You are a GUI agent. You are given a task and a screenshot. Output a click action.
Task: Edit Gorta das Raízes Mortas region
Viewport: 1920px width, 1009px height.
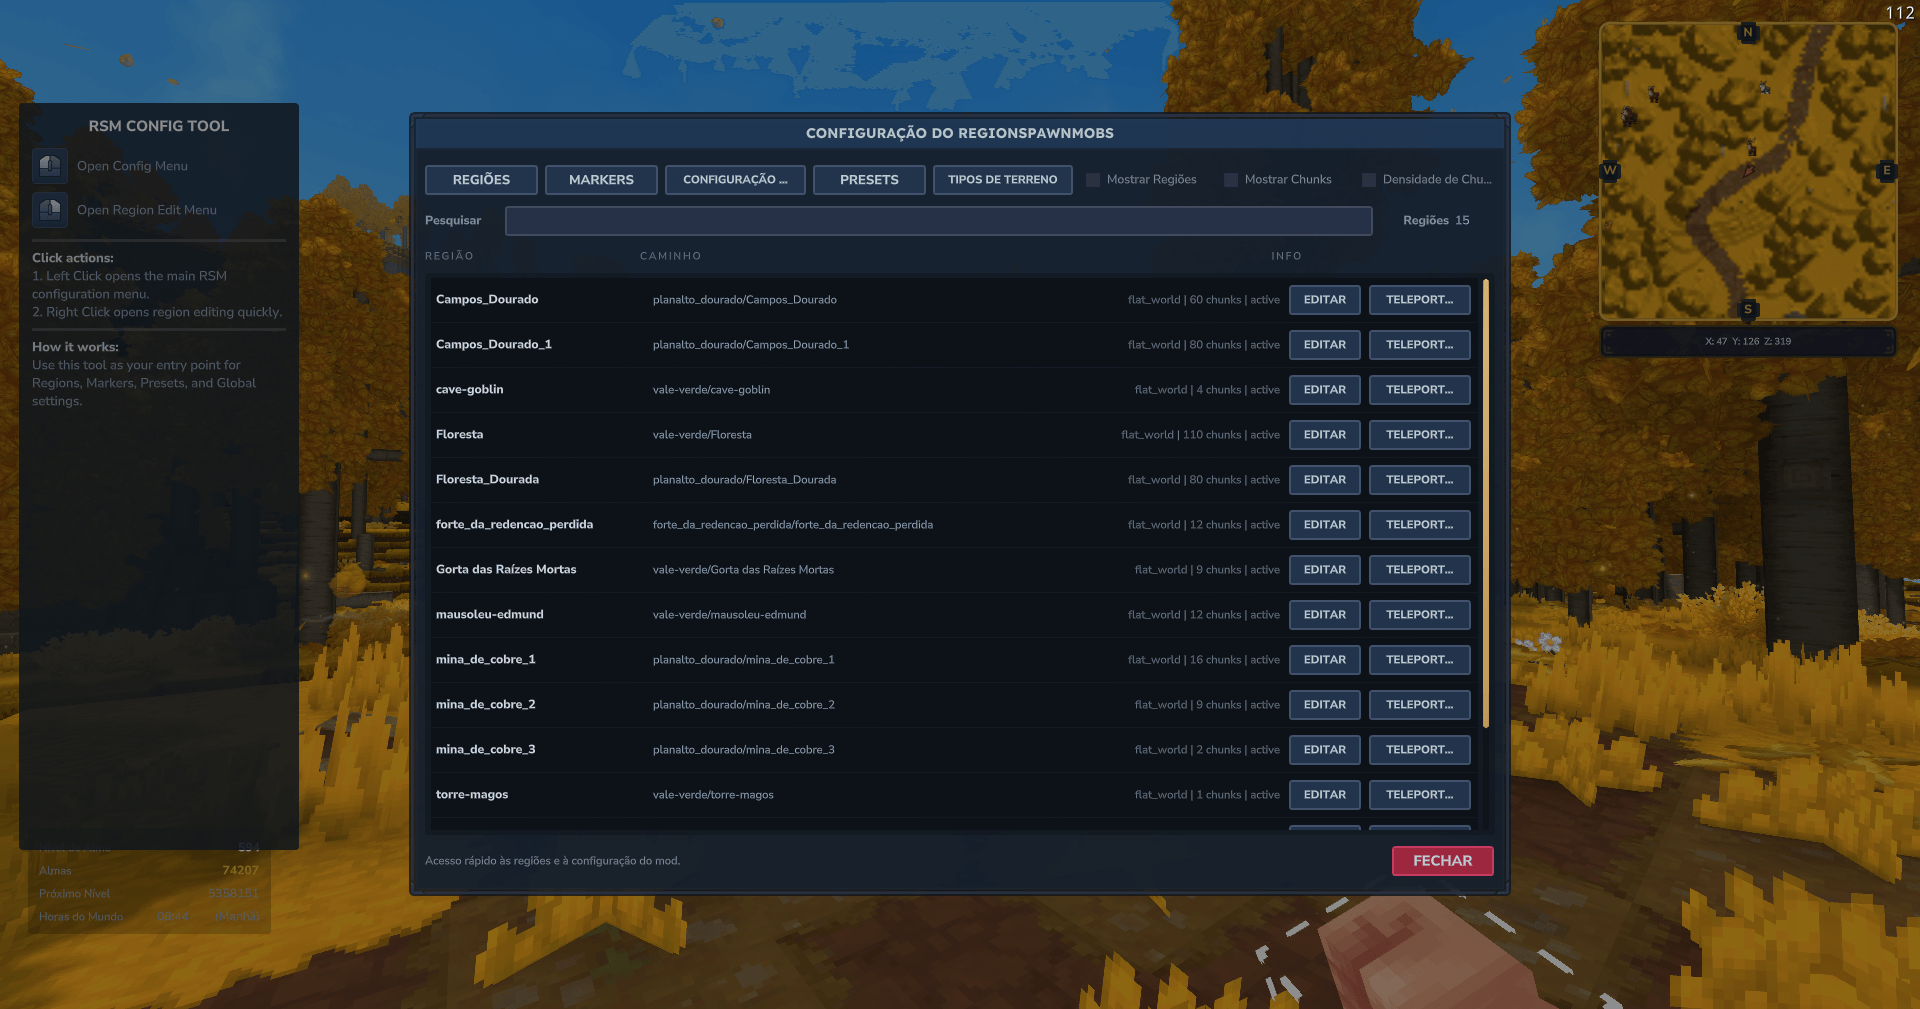pos(1325,570)
